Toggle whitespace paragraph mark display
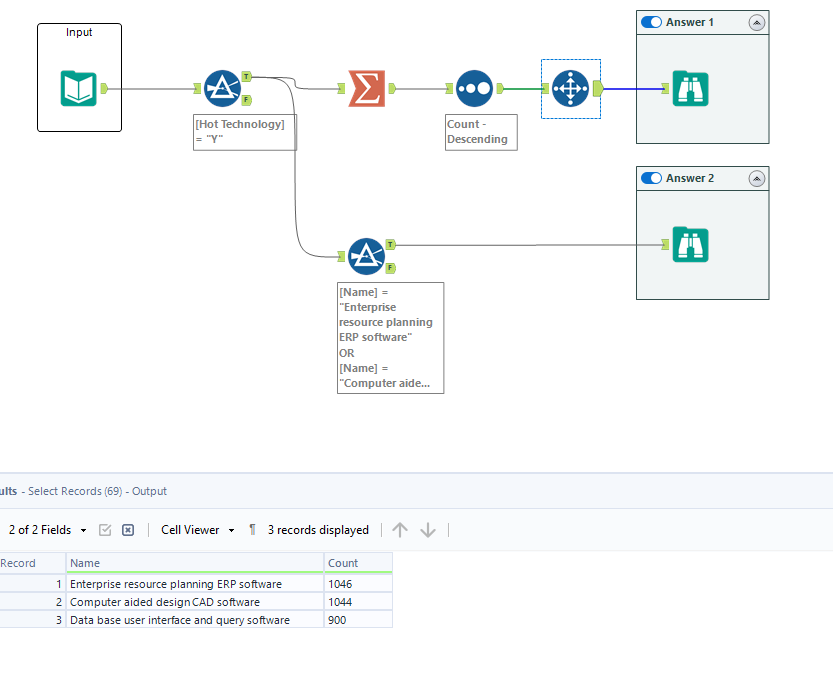The width and height of the screenshot is (833, 673). pyautogui.click(x=252, y=530)
